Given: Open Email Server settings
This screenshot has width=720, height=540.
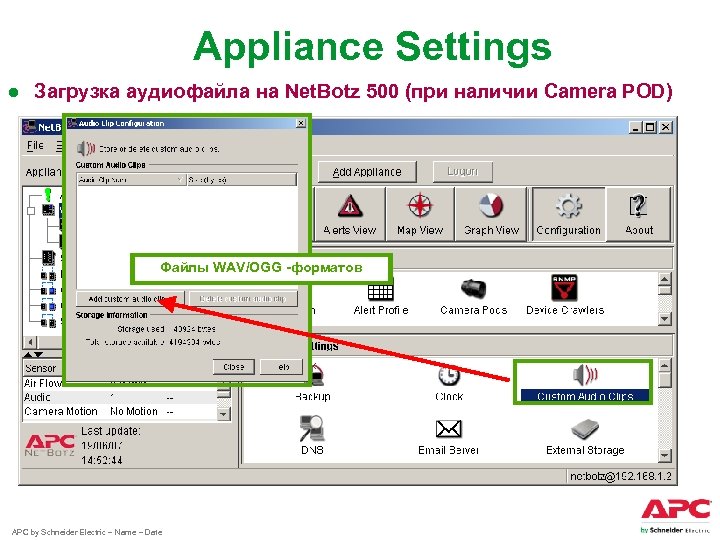Looking at the screenshot, I should pyautogui.click(x=448, y=437).
